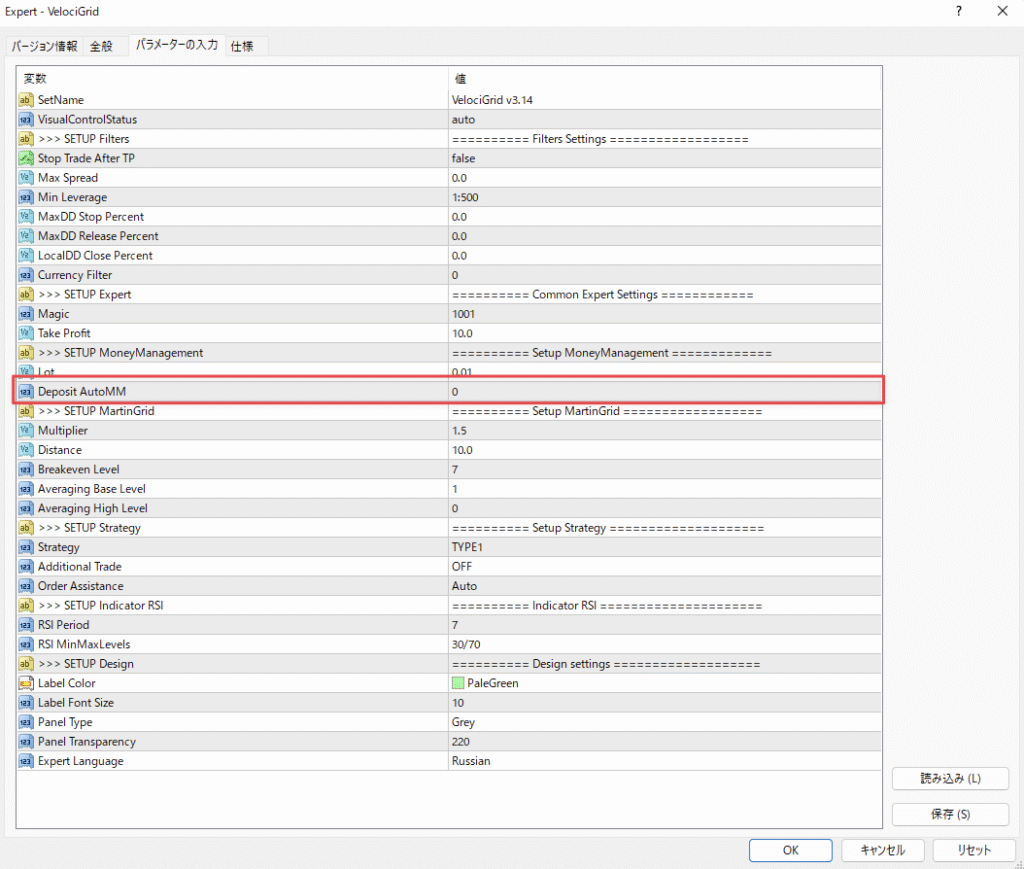Switch to the 全般 tab
This screenshot has width=1024, height=869.
101,46
